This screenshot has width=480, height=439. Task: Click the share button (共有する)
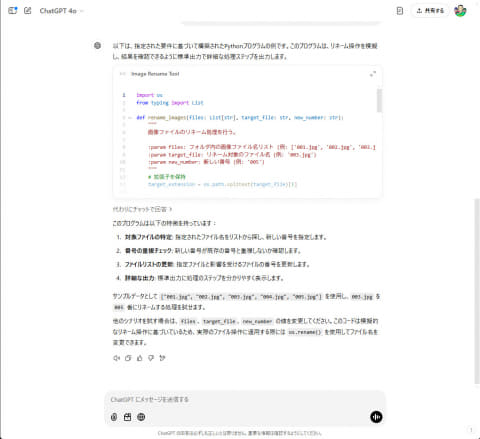(430, 11)
